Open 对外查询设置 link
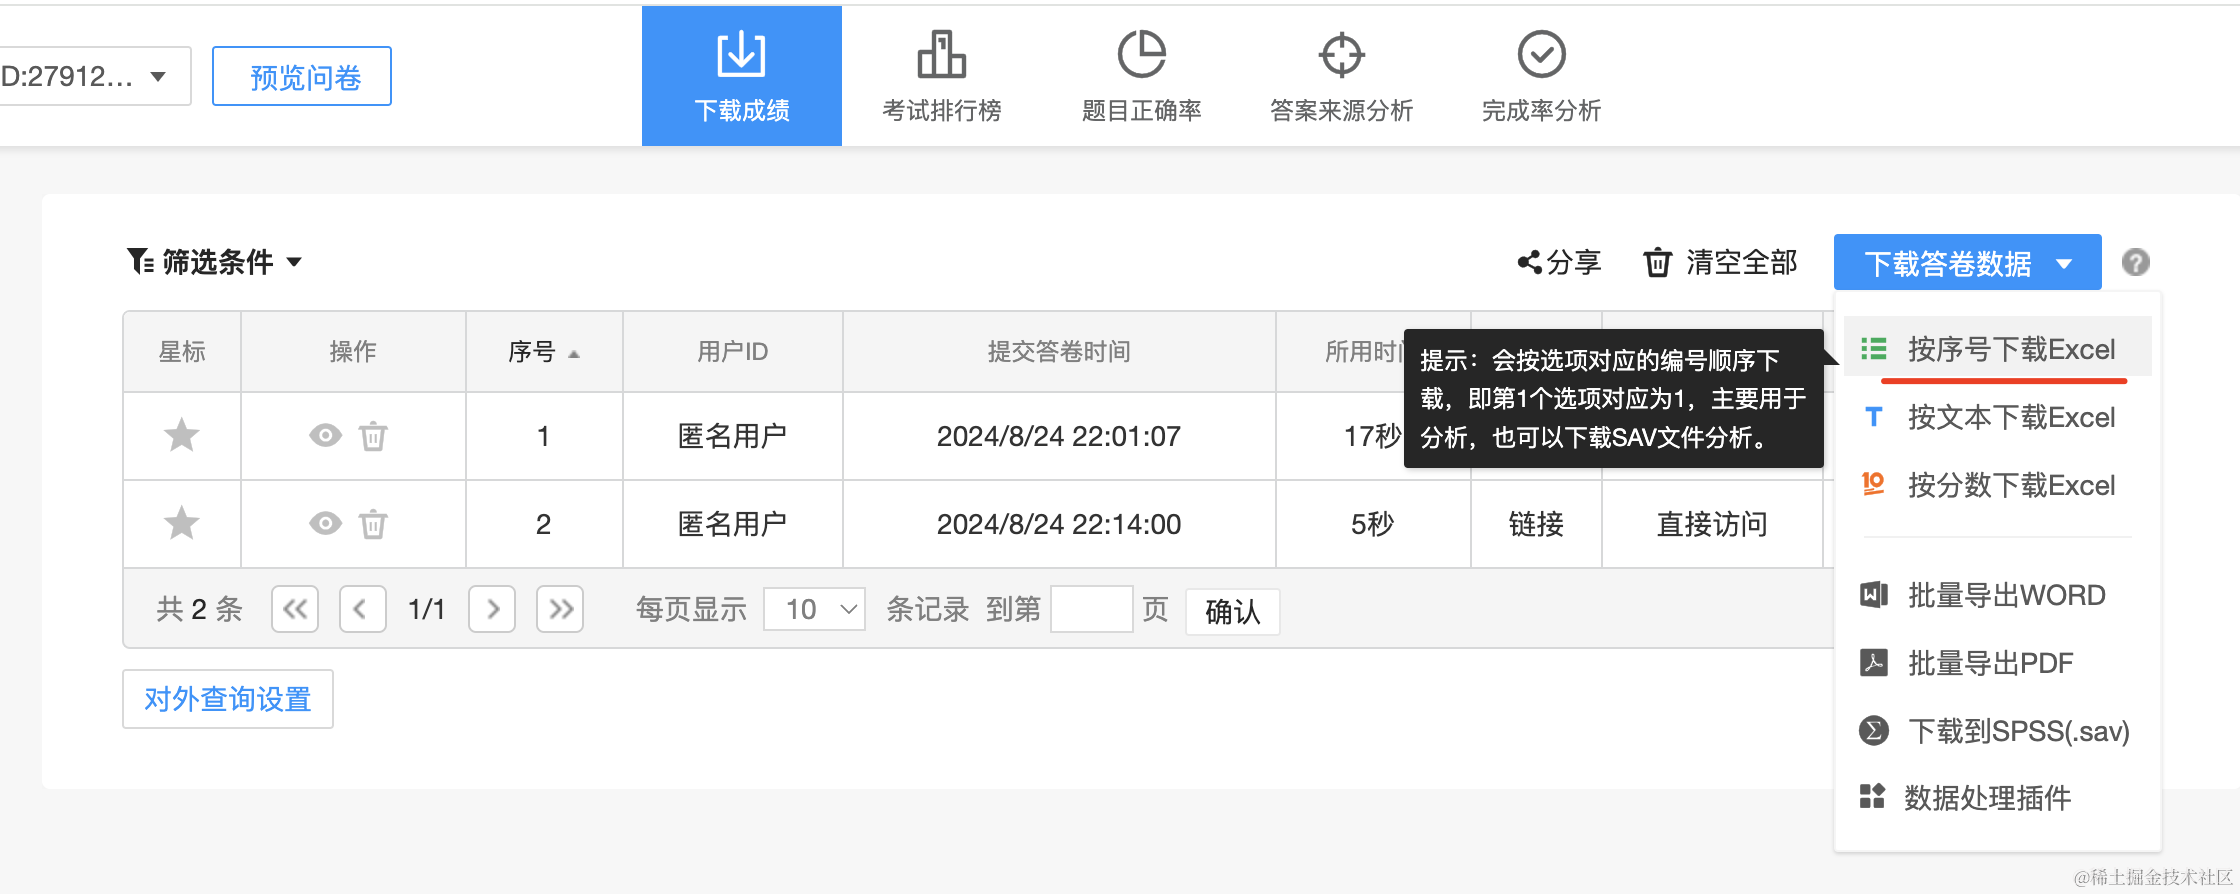Screen dimensions: 2240x894 [x=227, y=699]
